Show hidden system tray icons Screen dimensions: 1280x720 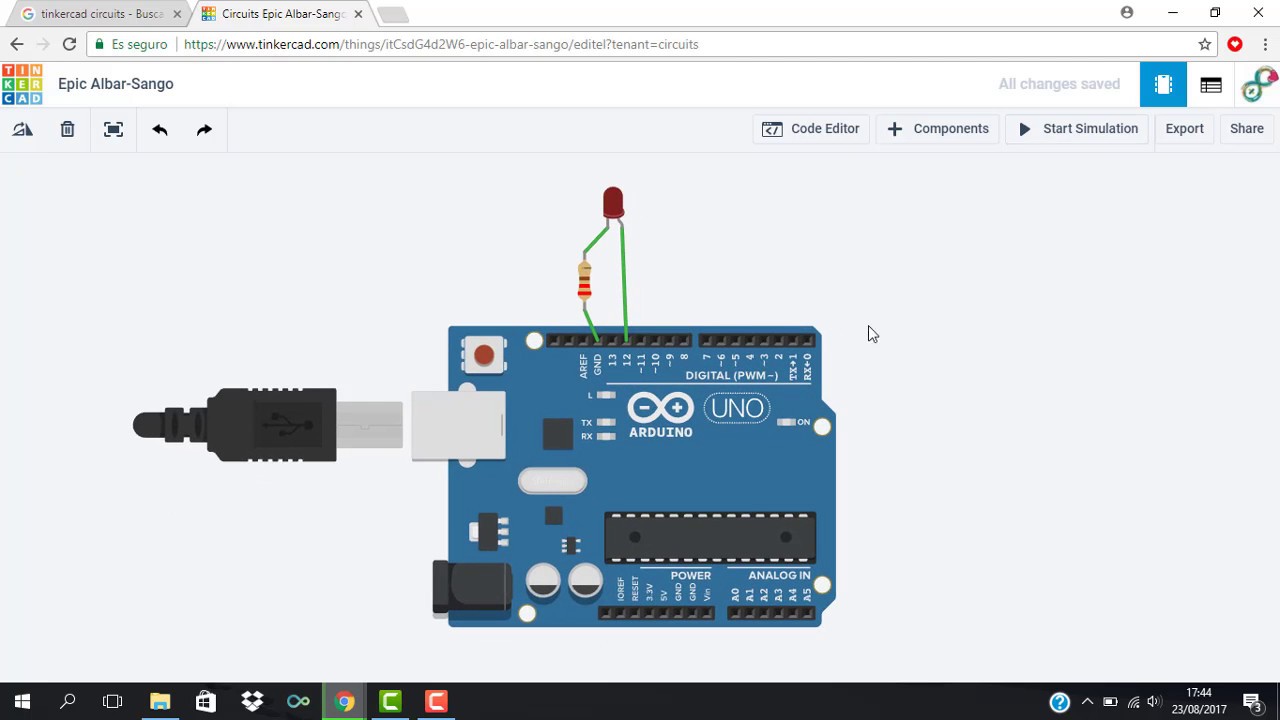[1088, 702]
